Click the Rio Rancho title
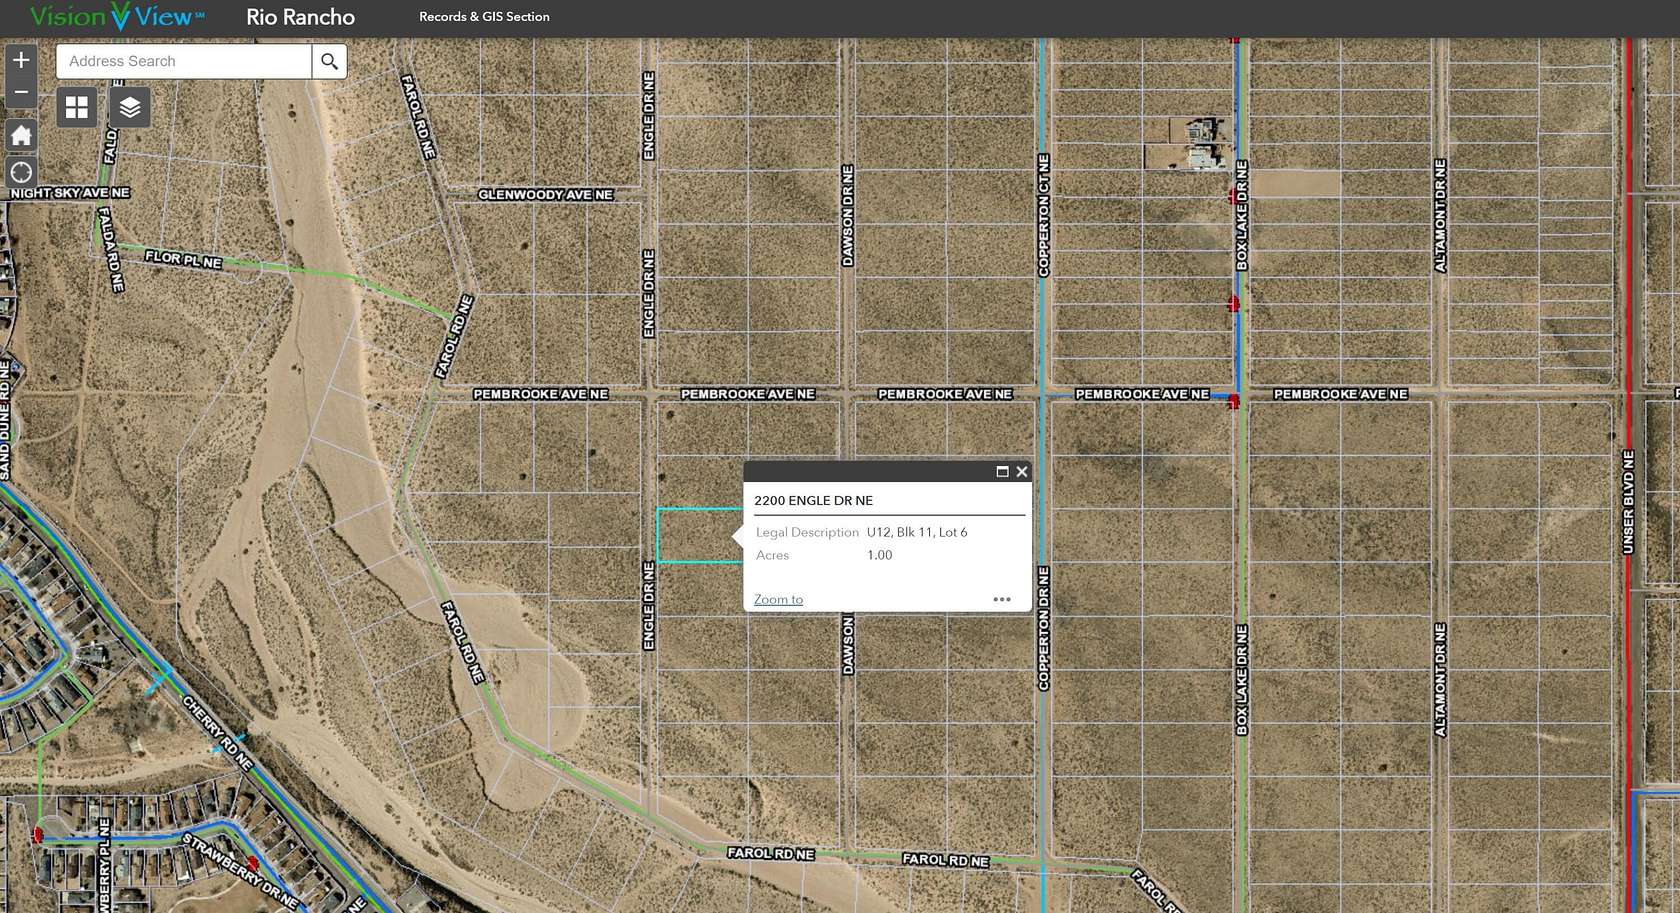1680x913 pixels. coord(298,16)
